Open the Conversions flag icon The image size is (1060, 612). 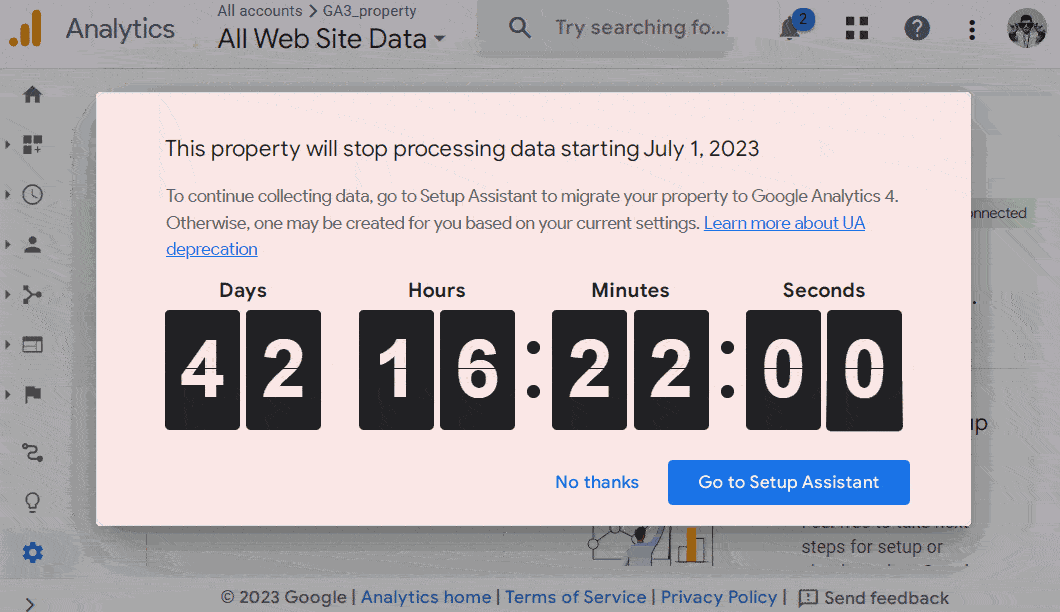click(x=33, y=394)
